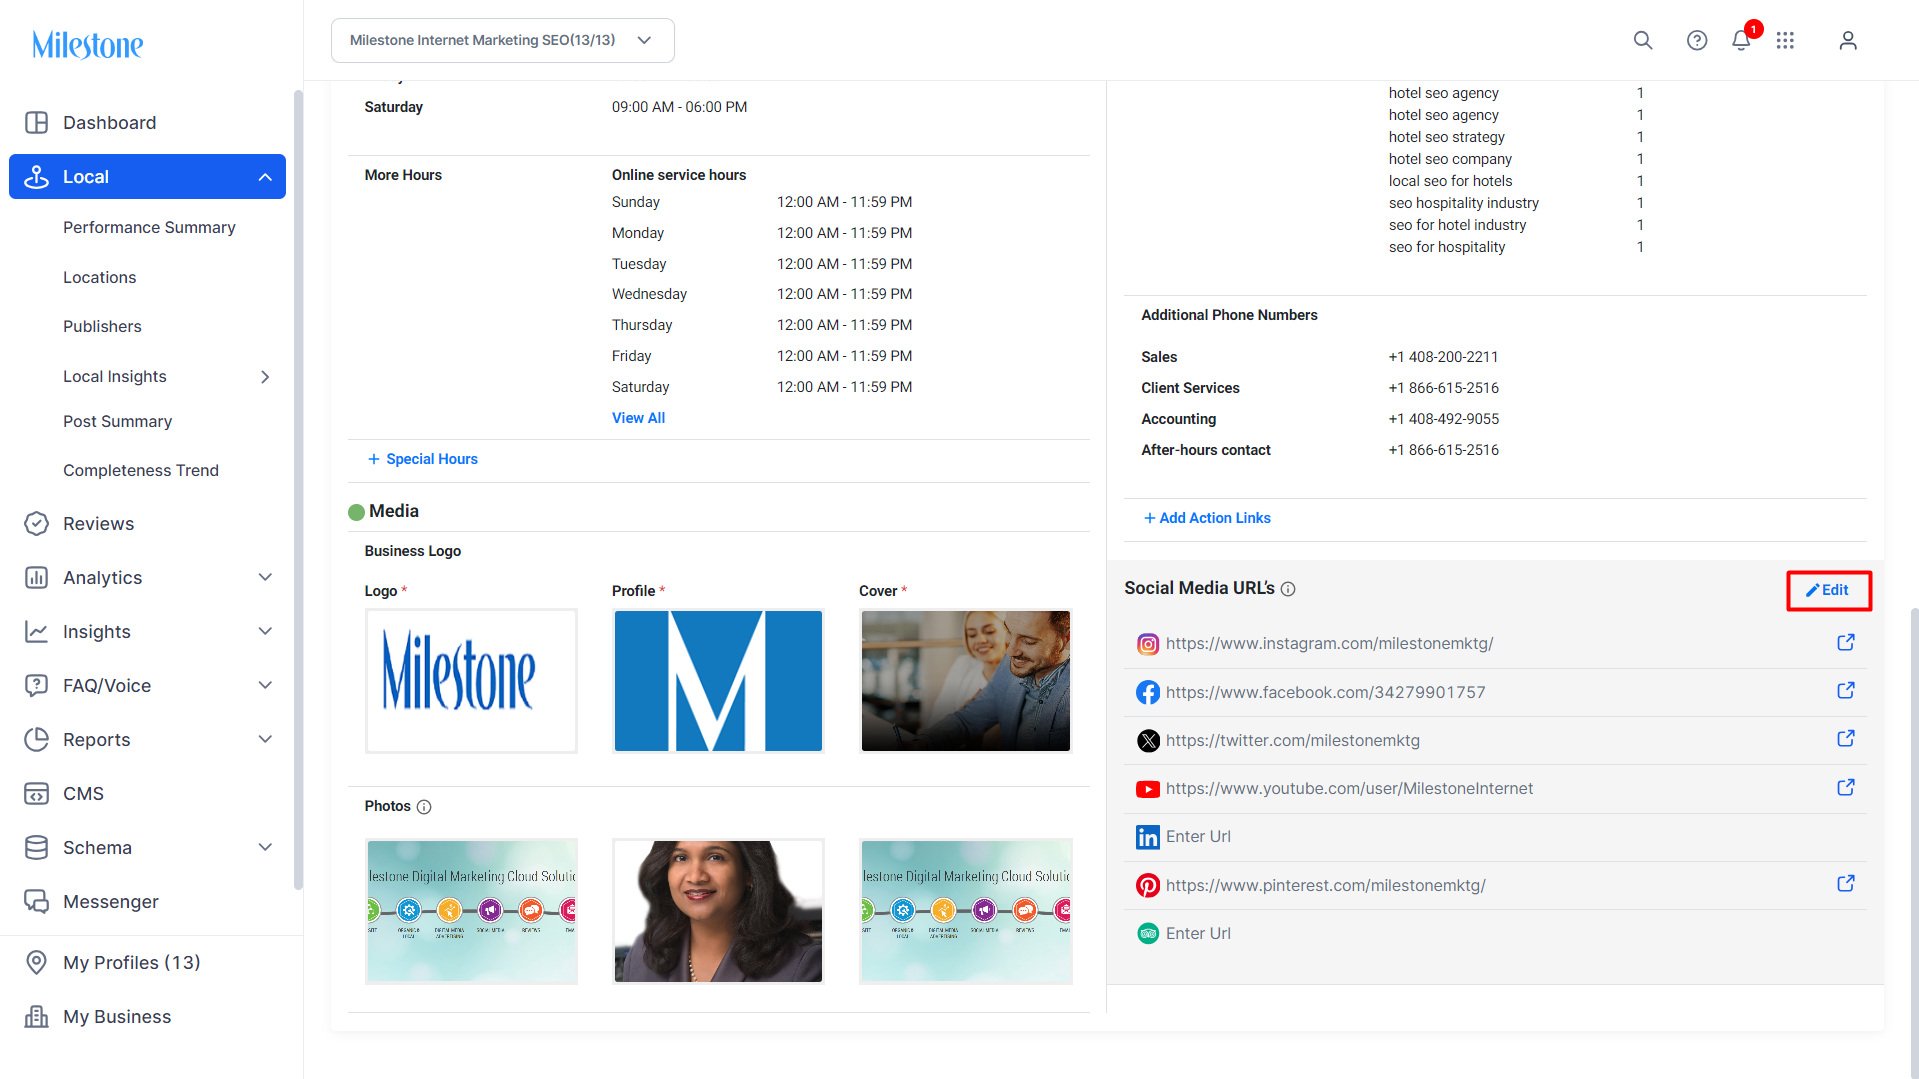The image size is (1919, 1079).
Task: Open the Publishers page
Action: (x=102, y=327)
